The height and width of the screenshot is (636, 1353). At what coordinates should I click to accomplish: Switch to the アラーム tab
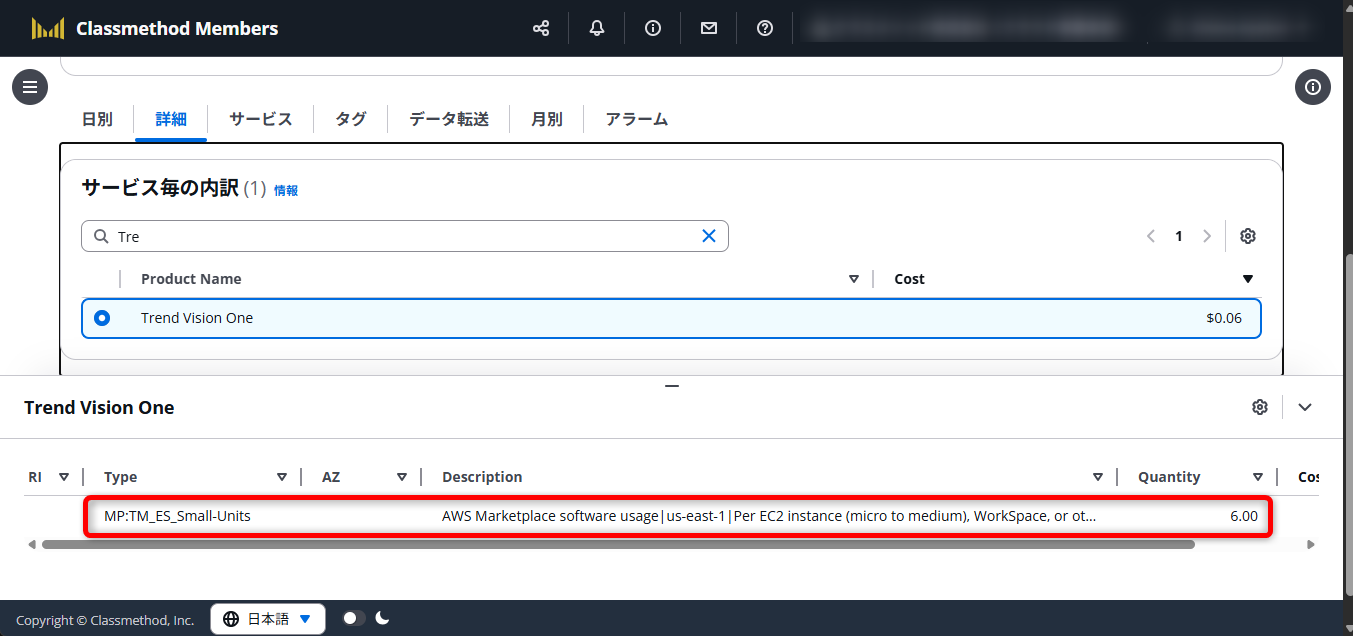coord(636,119)
